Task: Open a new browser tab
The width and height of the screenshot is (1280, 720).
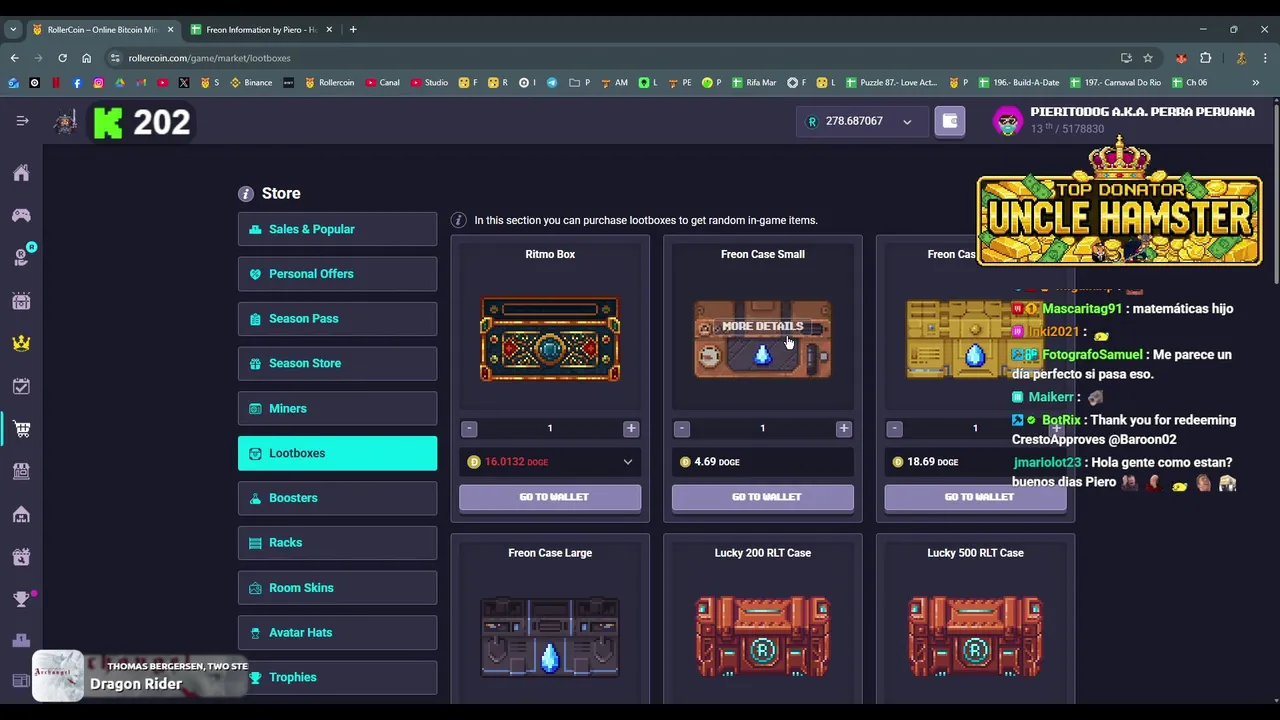Action: (353, 30)
